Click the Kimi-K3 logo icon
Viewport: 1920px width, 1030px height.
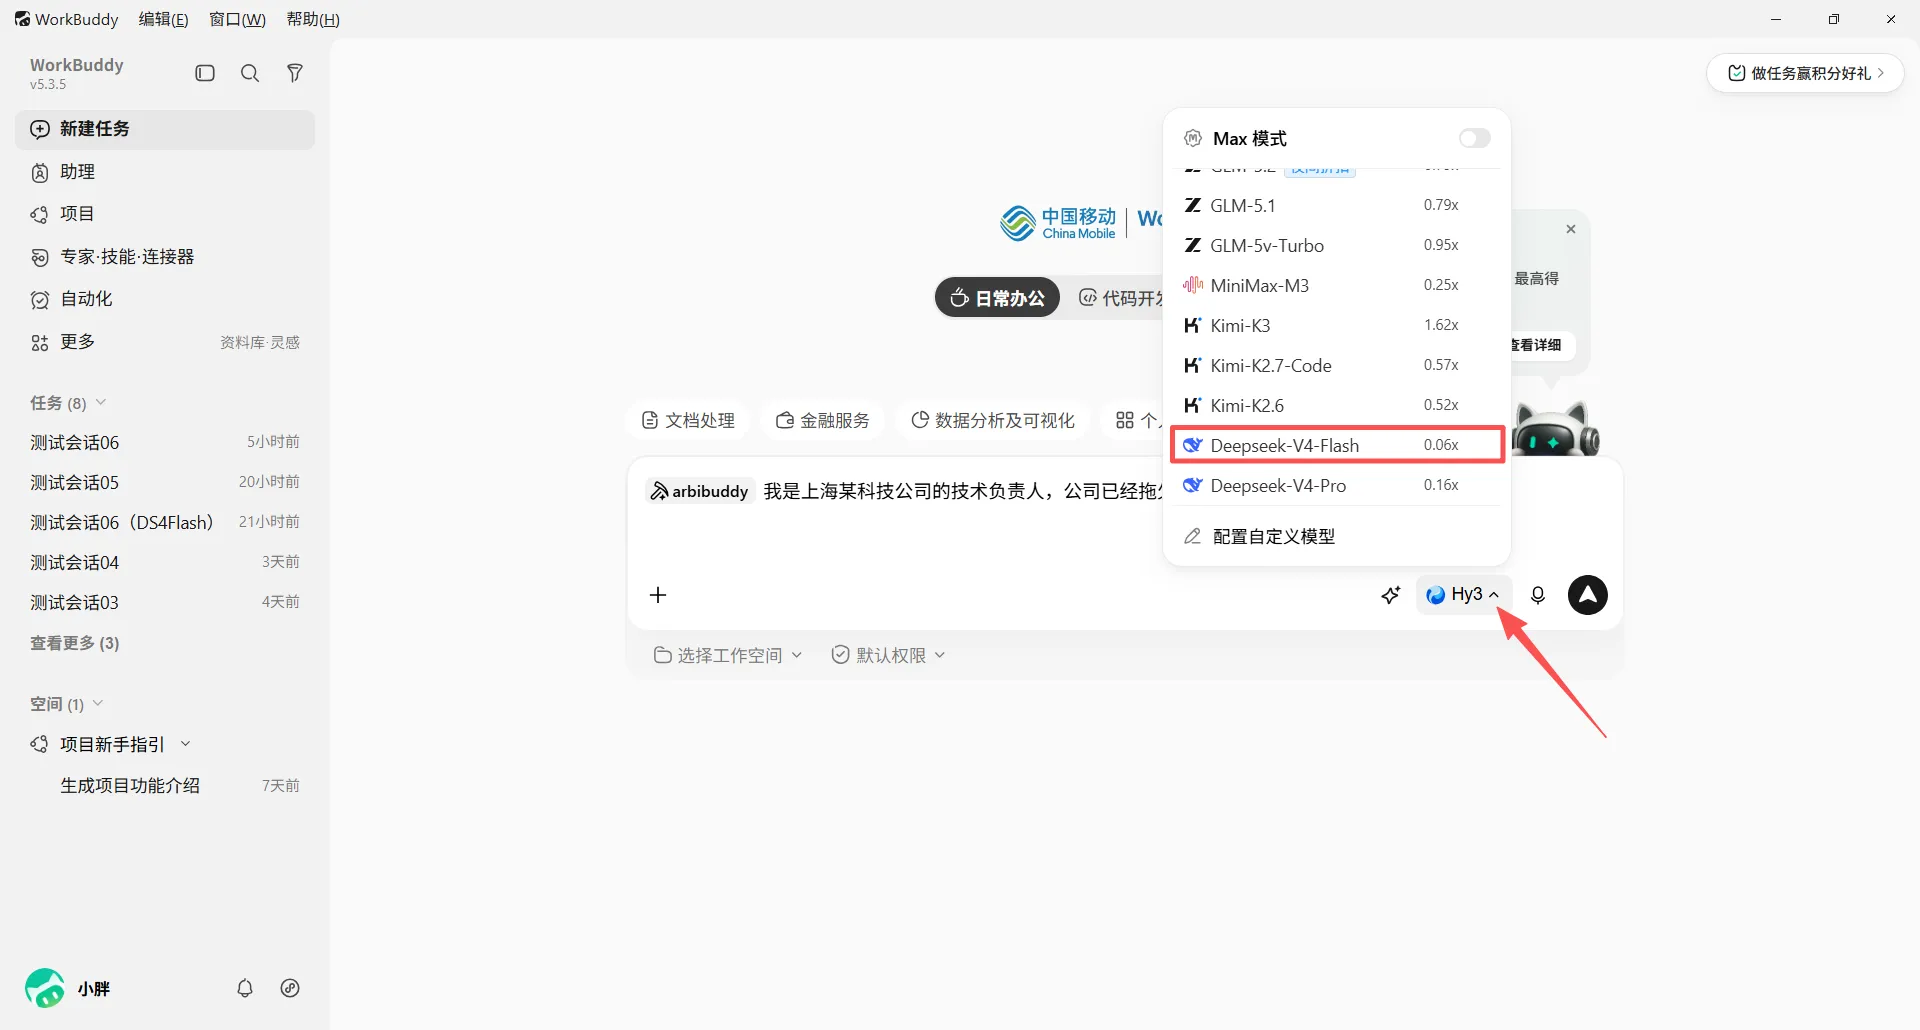[1193, 325]
